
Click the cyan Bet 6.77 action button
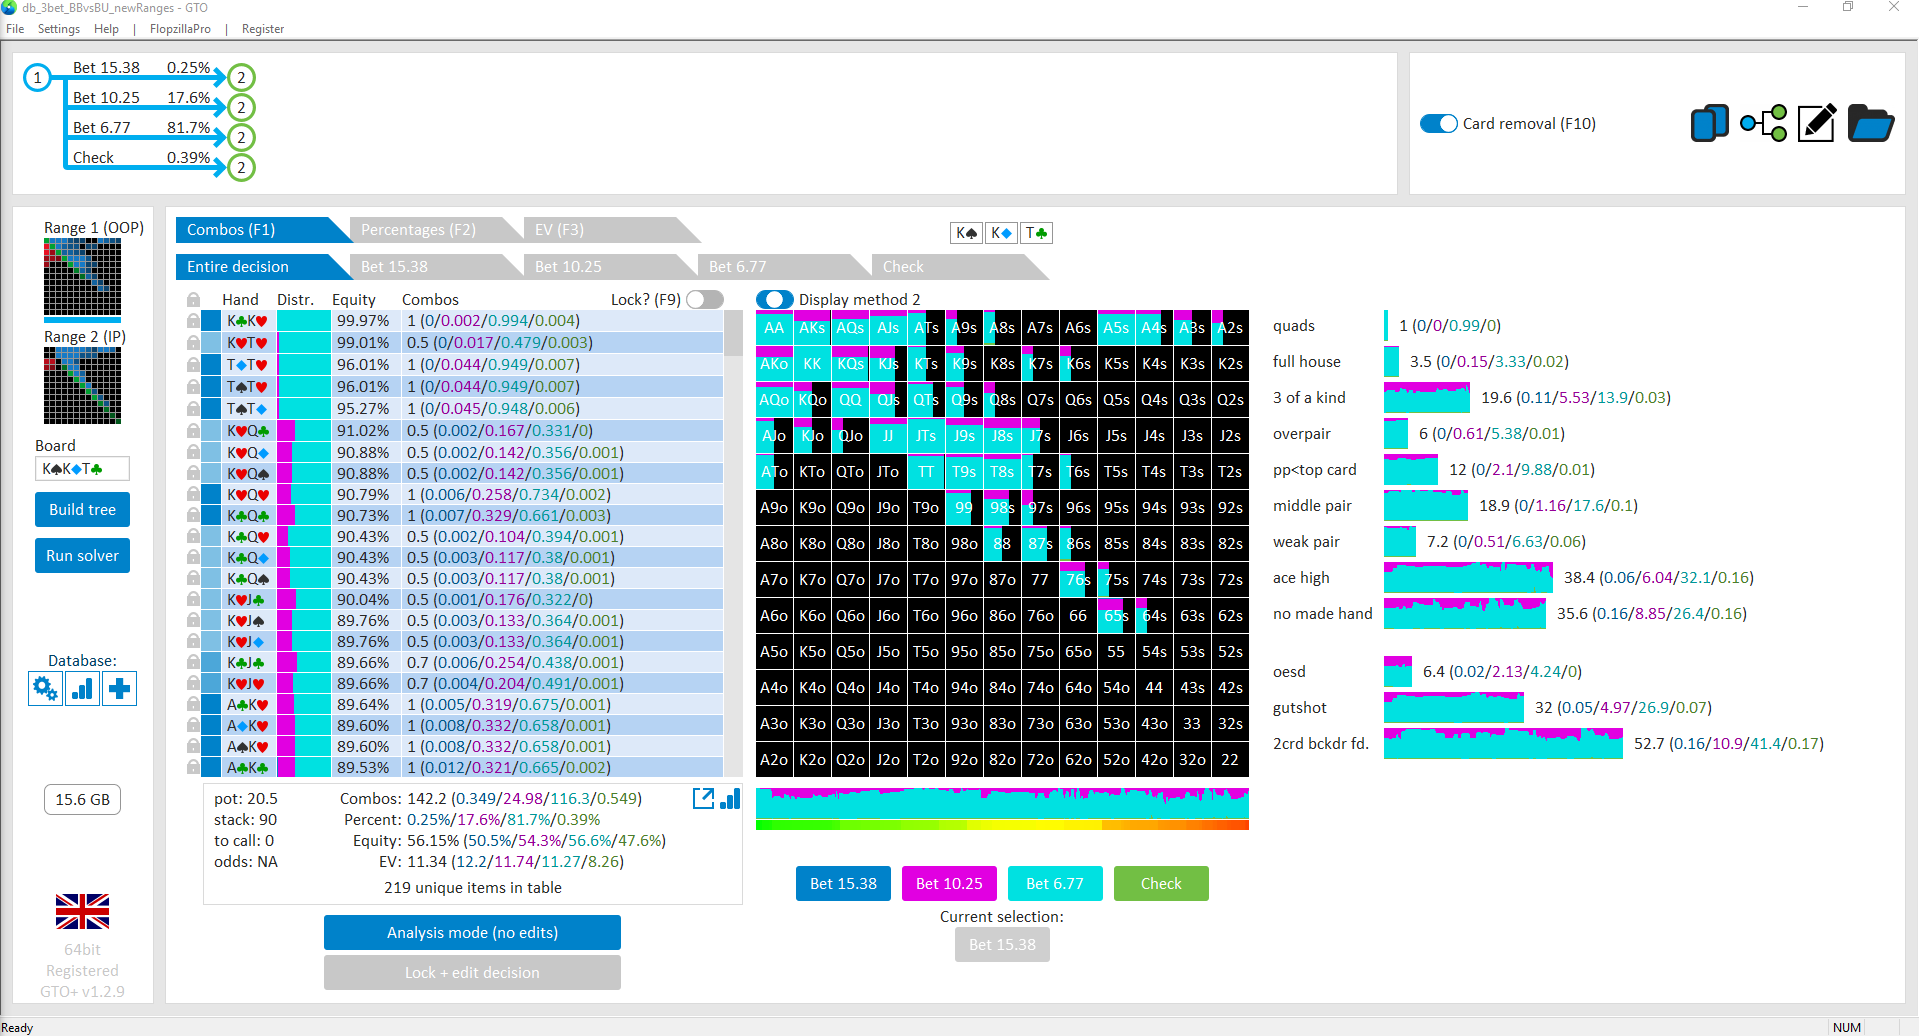click(1055, 884)
